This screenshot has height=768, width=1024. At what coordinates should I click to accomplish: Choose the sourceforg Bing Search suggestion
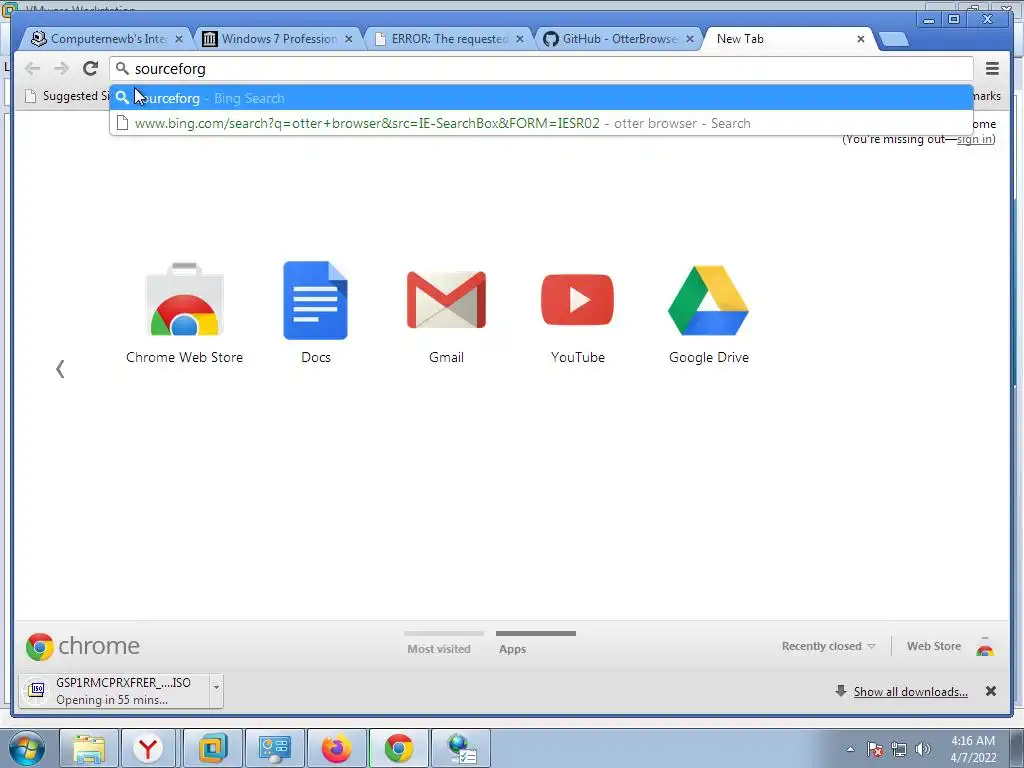[x=541, y=98]
